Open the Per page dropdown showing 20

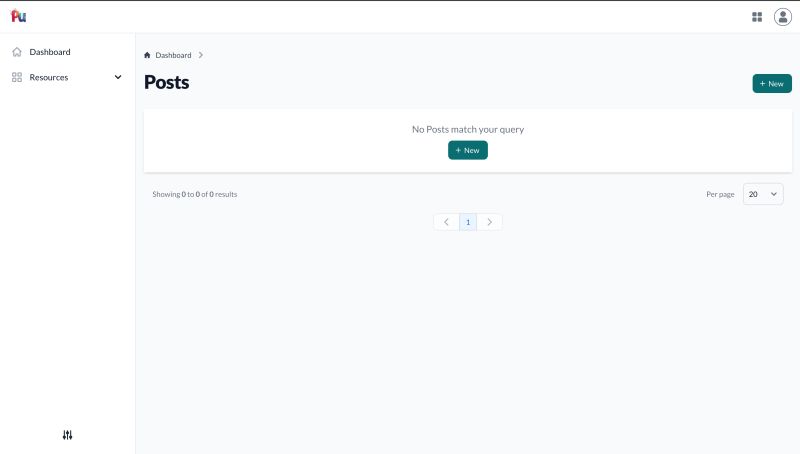pyautogui.click(x=763, y=194)
